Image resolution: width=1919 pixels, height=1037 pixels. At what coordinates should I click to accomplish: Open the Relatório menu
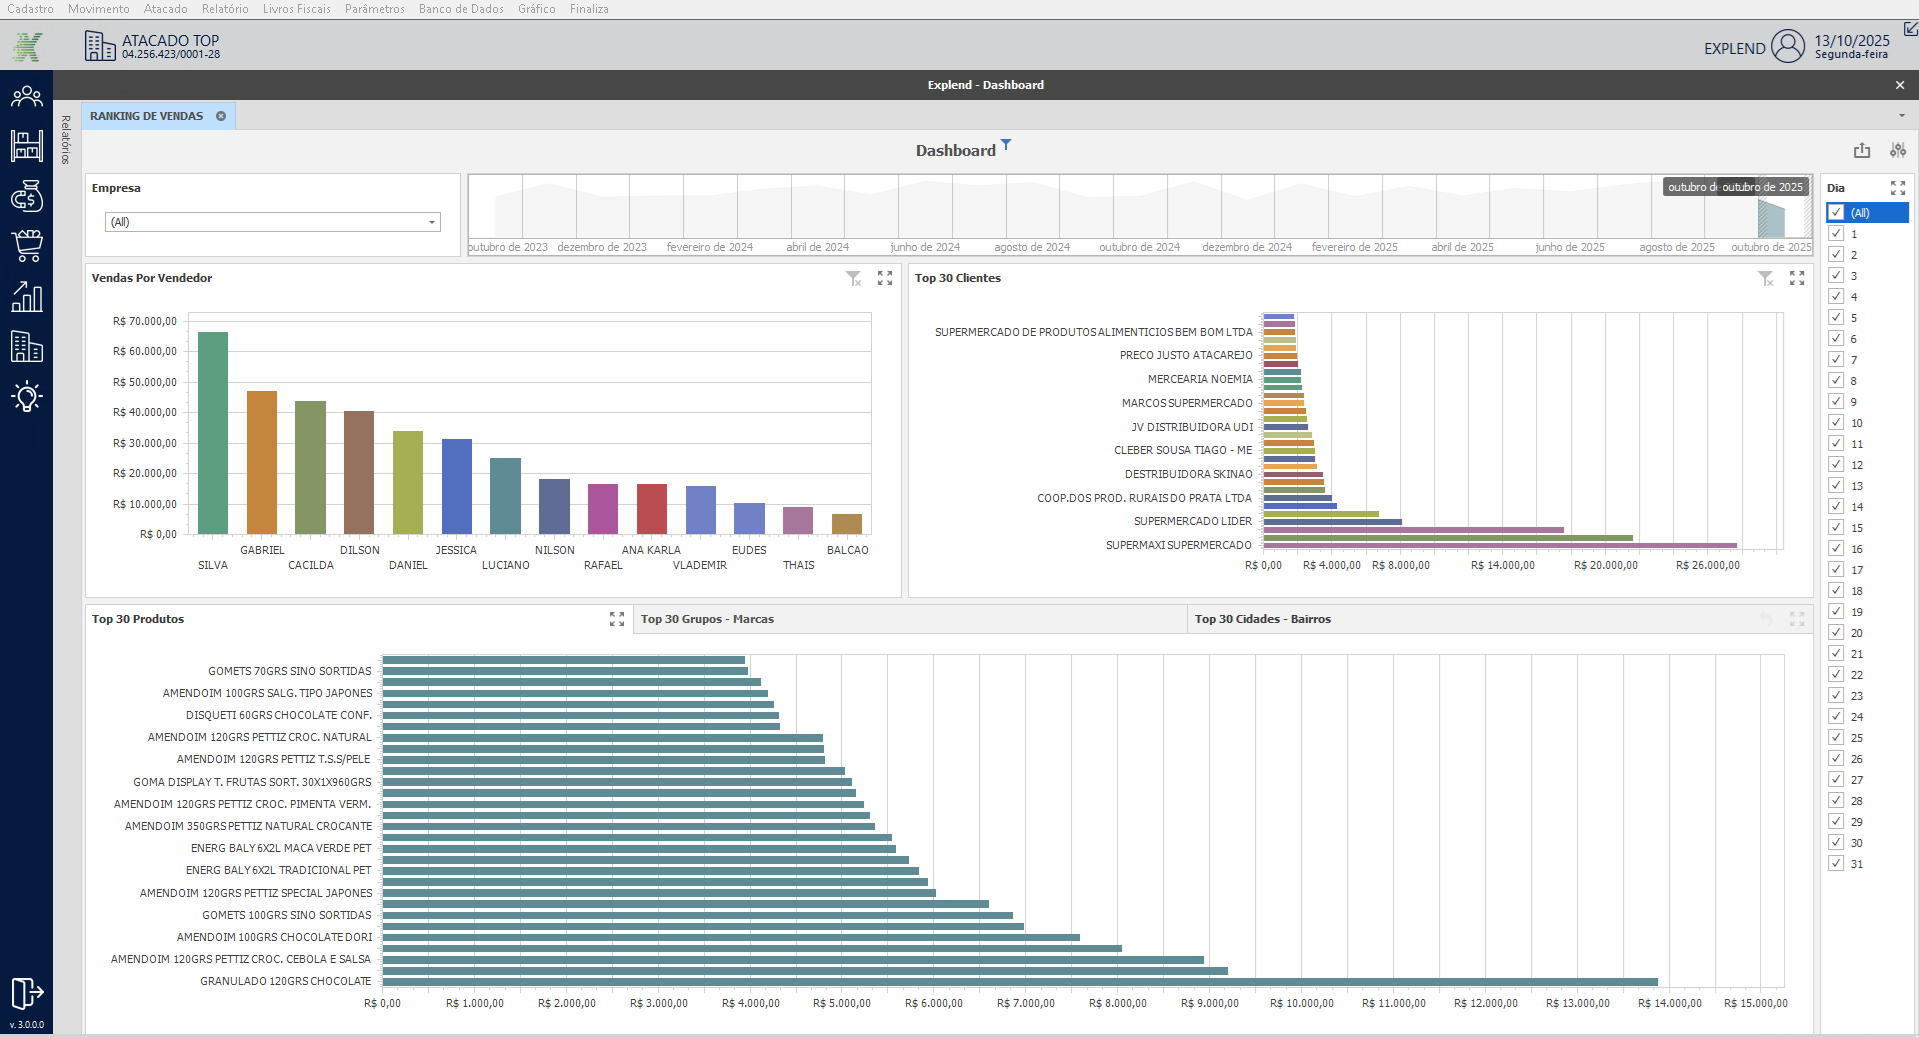[225, 9]
